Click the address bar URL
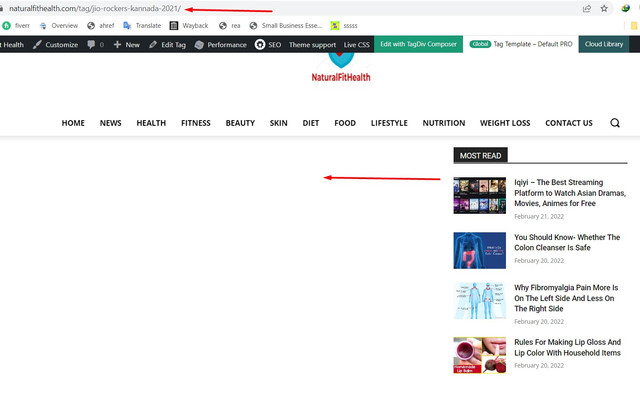 (x=95, y=8)
